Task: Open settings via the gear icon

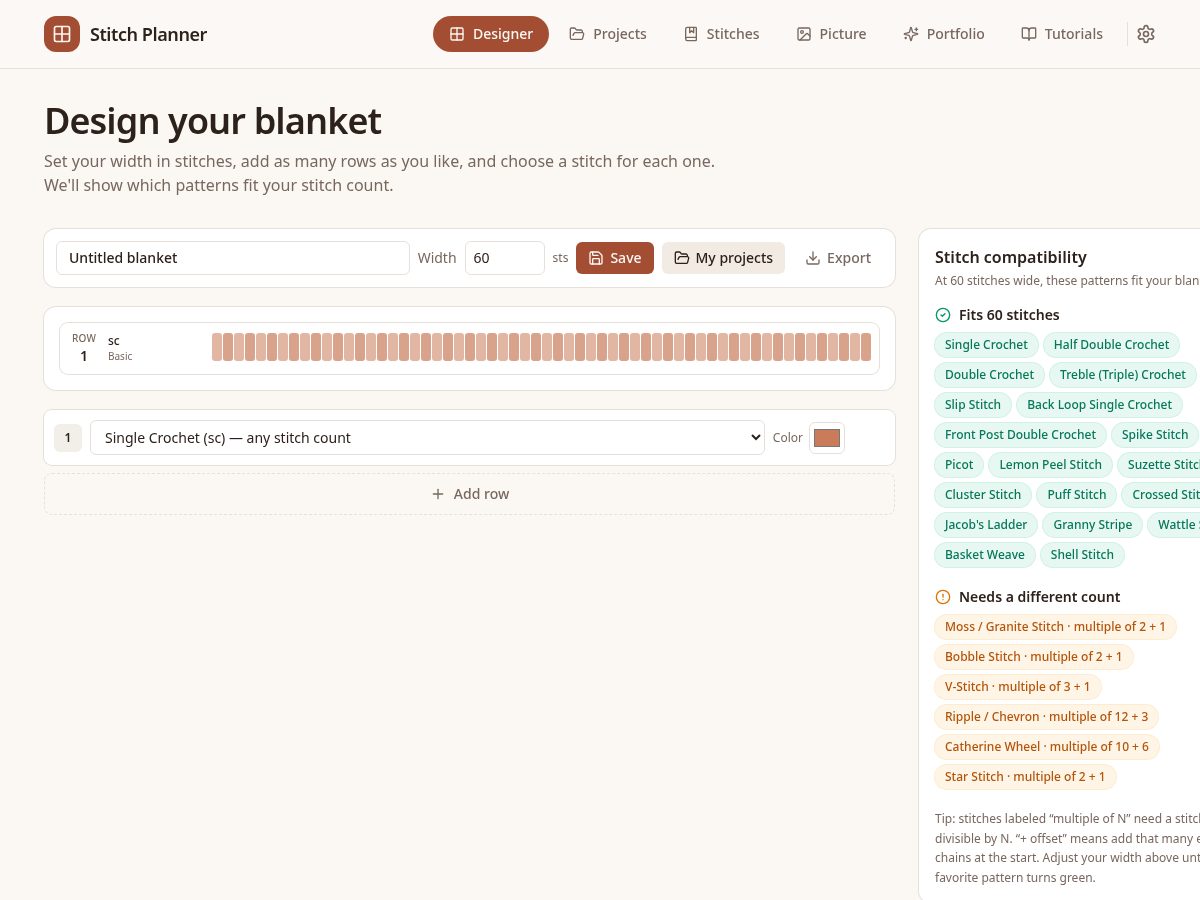Action: coord(1146,34)
